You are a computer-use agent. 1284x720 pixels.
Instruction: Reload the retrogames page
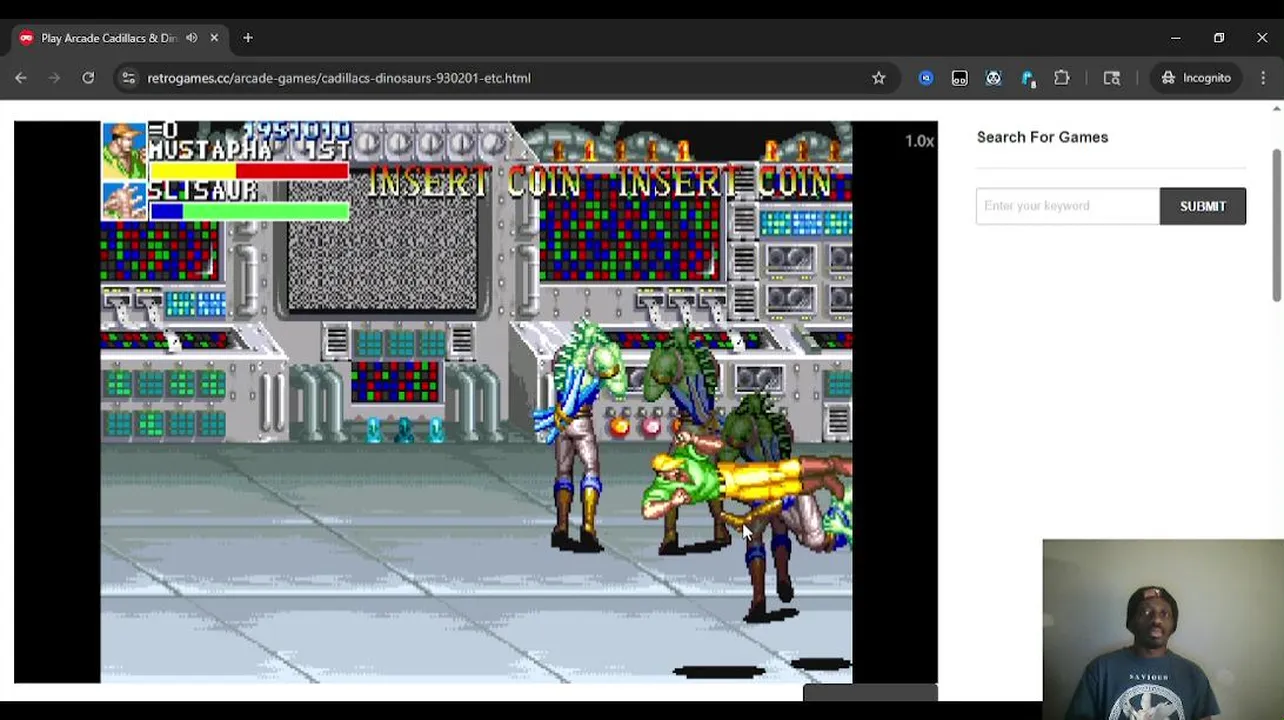[x=88, y=78]
